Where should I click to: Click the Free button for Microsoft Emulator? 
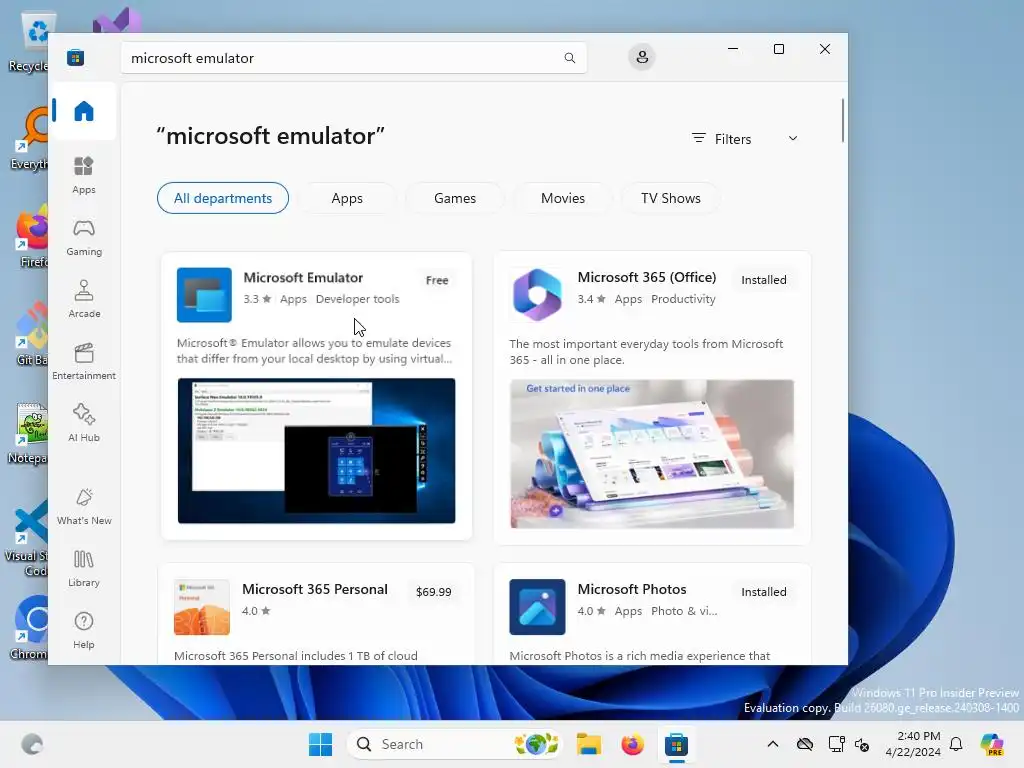coord(437,280)
